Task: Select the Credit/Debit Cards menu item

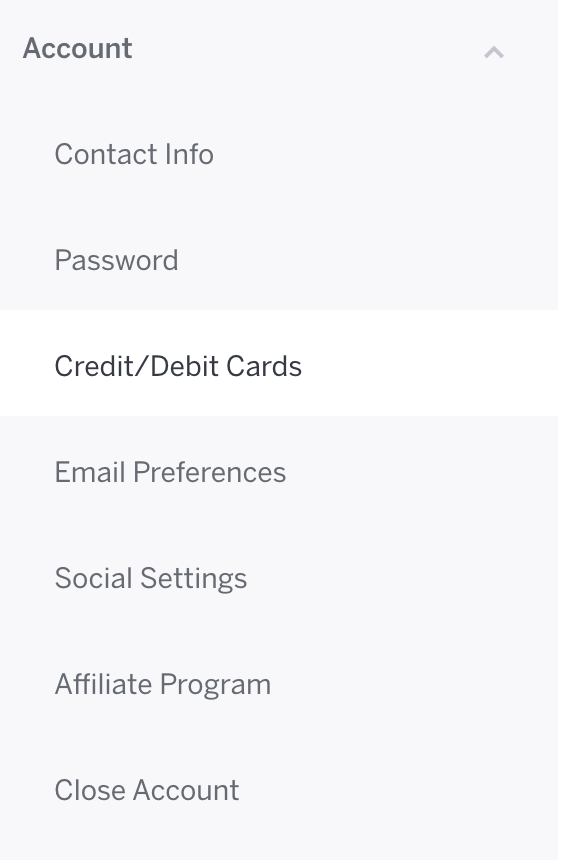Action: click(x=279, y=363)
